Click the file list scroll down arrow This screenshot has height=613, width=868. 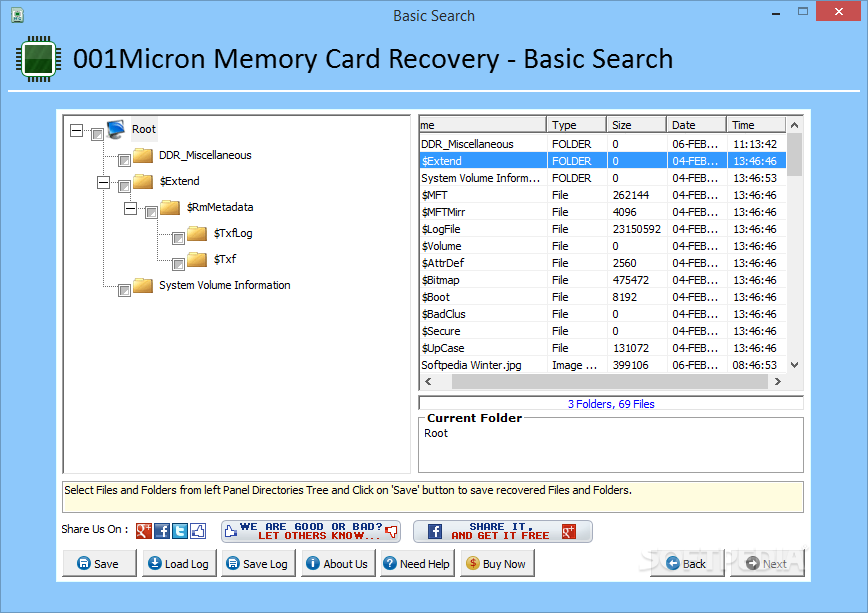(794, 365)
